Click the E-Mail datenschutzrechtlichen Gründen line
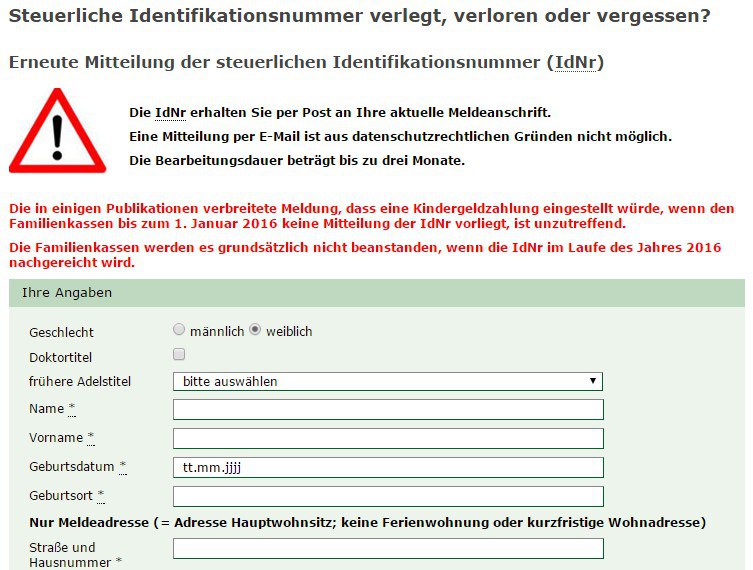The width and height of the screenshot is (753, 570). [401, 137]
